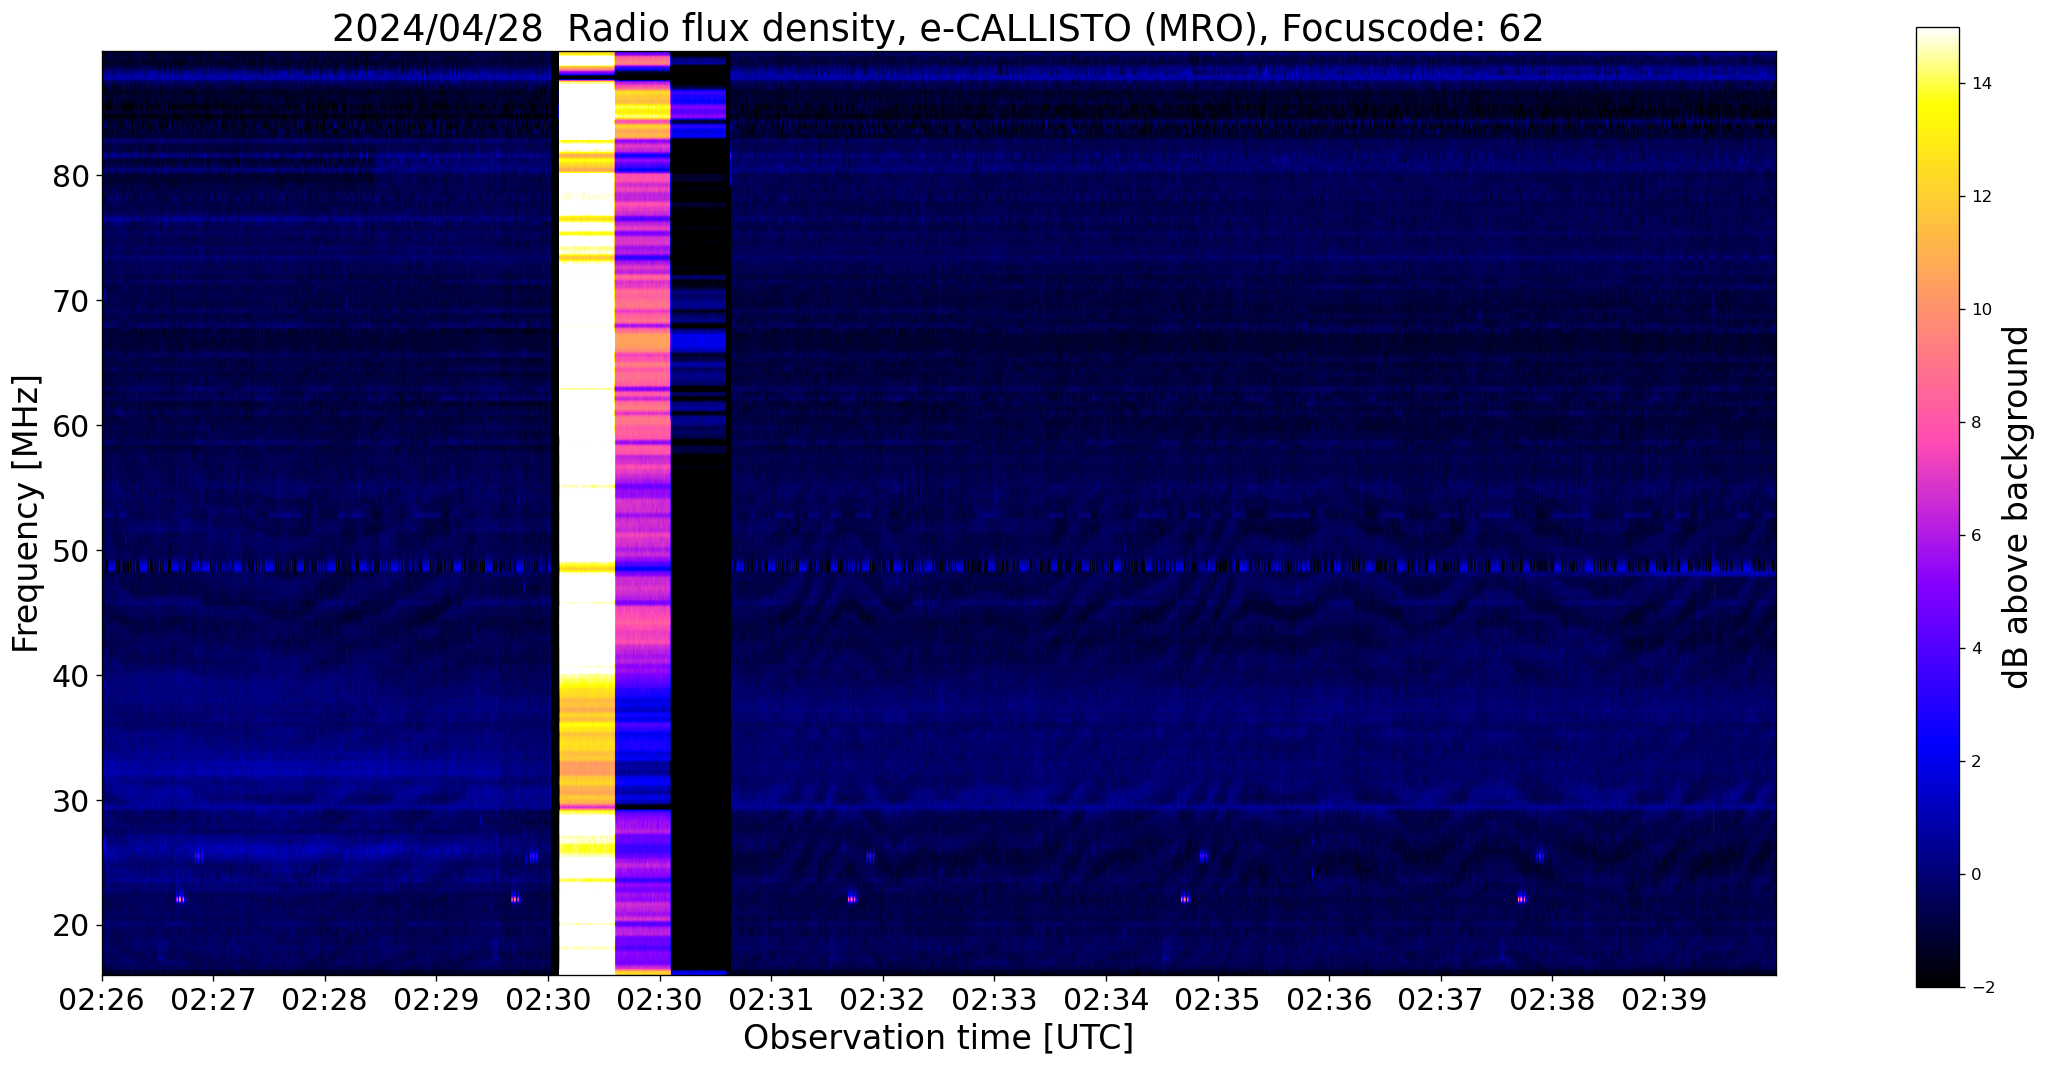Screen dimensions: 2047x1067
Task: Click the plot title mentioning e-CALLISTO (MRO)
Action: pyautogui.click(x=938, y=29)
